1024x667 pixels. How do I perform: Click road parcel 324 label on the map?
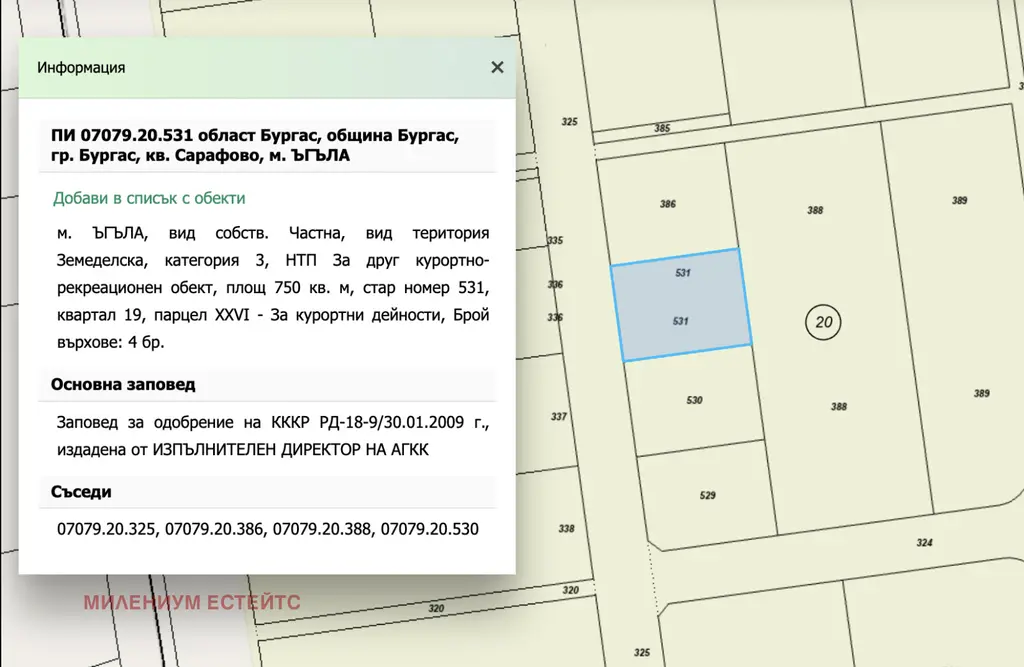pyautogui.click(x=923, y=543)
